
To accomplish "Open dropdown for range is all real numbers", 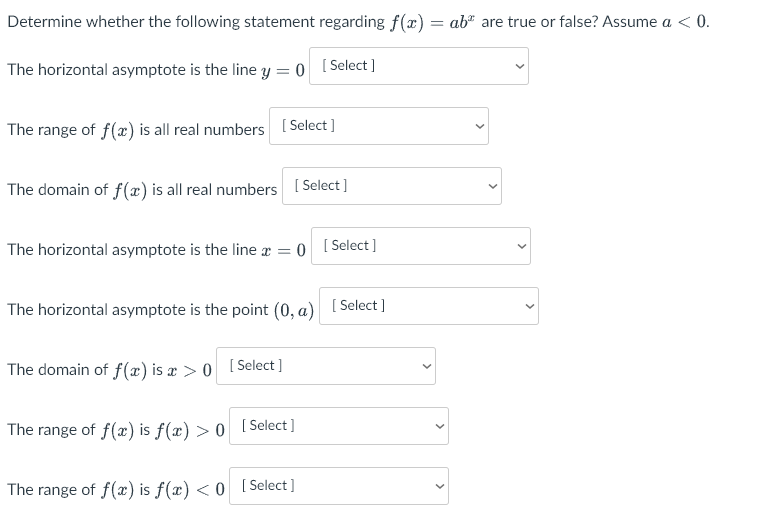I will coord(379,126).
